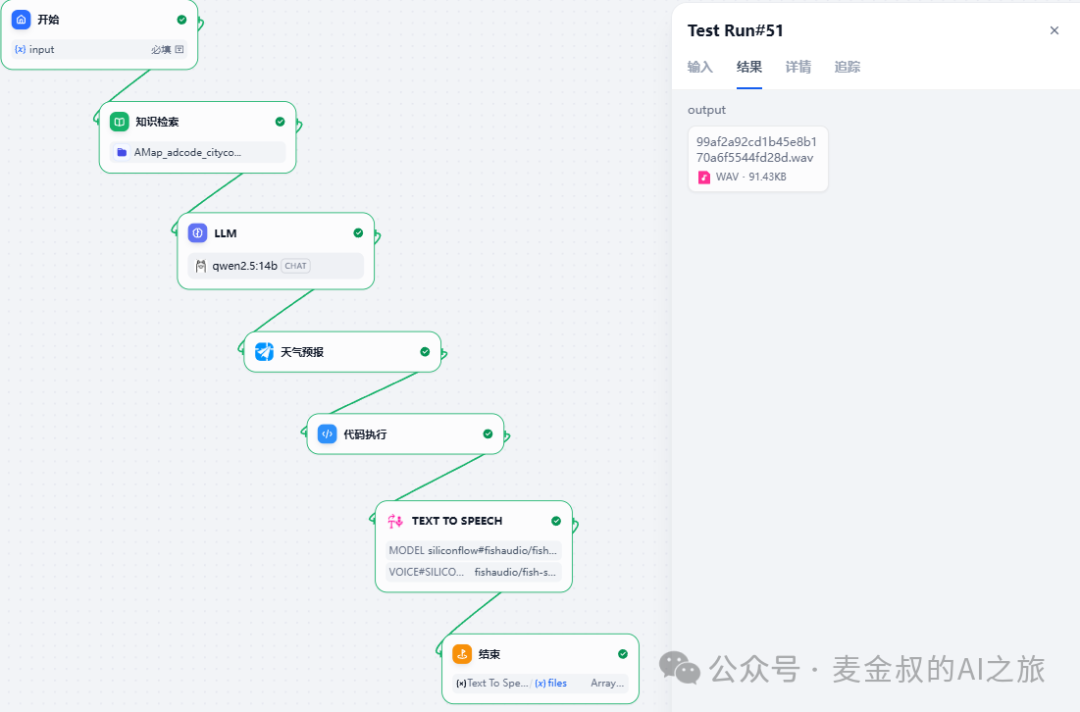Image resolution: width=1080 pixels, height=712 pixels.
Task: Click the blue home icon on 开始 node
Action: pos(21,19)
